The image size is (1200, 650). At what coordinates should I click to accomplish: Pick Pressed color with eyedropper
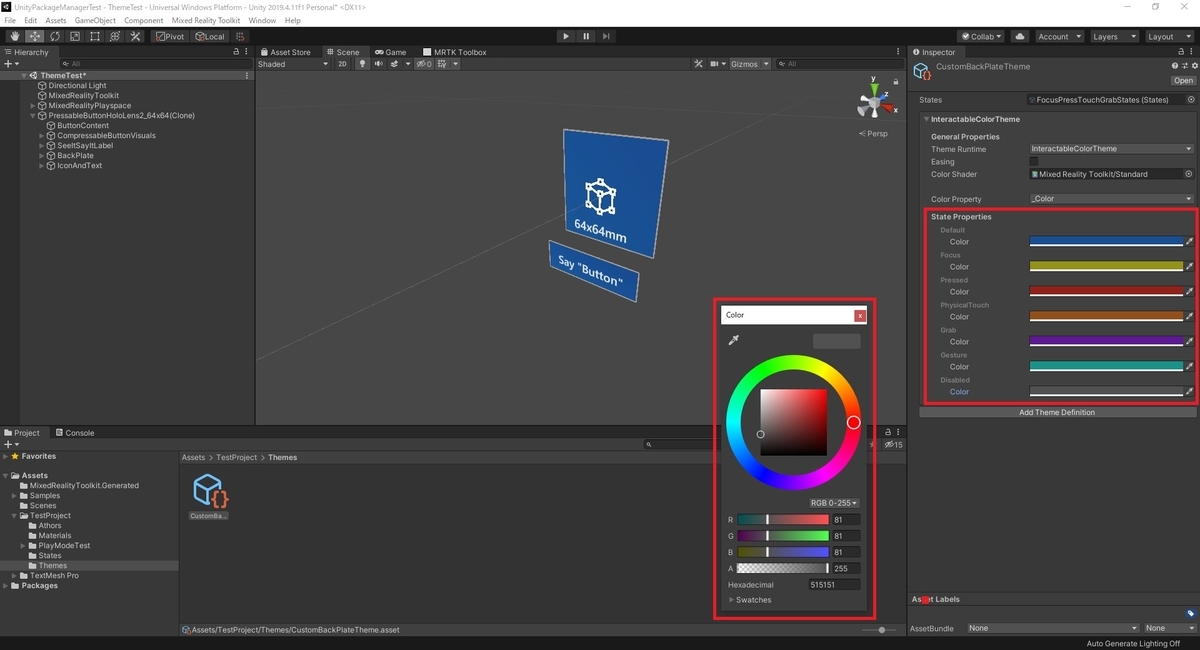(x=1189, y=292)
